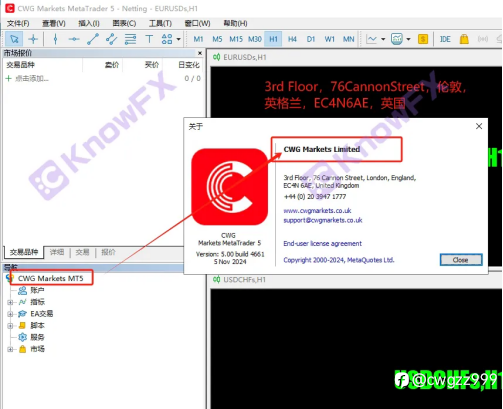Screen dimensions: 503x409
Task: Open the Market shopping bag icon
Action: tap(464, 39)
